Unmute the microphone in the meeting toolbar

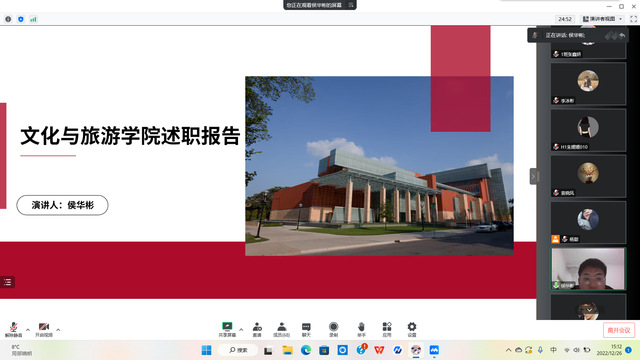click(x=13, y=329)
